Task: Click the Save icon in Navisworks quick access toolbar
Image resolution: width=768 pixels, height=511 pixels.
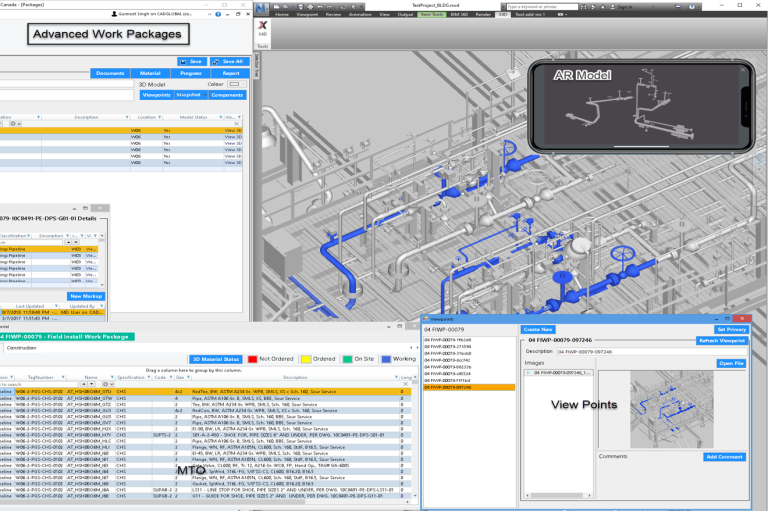Action: (x=302, y=7)
